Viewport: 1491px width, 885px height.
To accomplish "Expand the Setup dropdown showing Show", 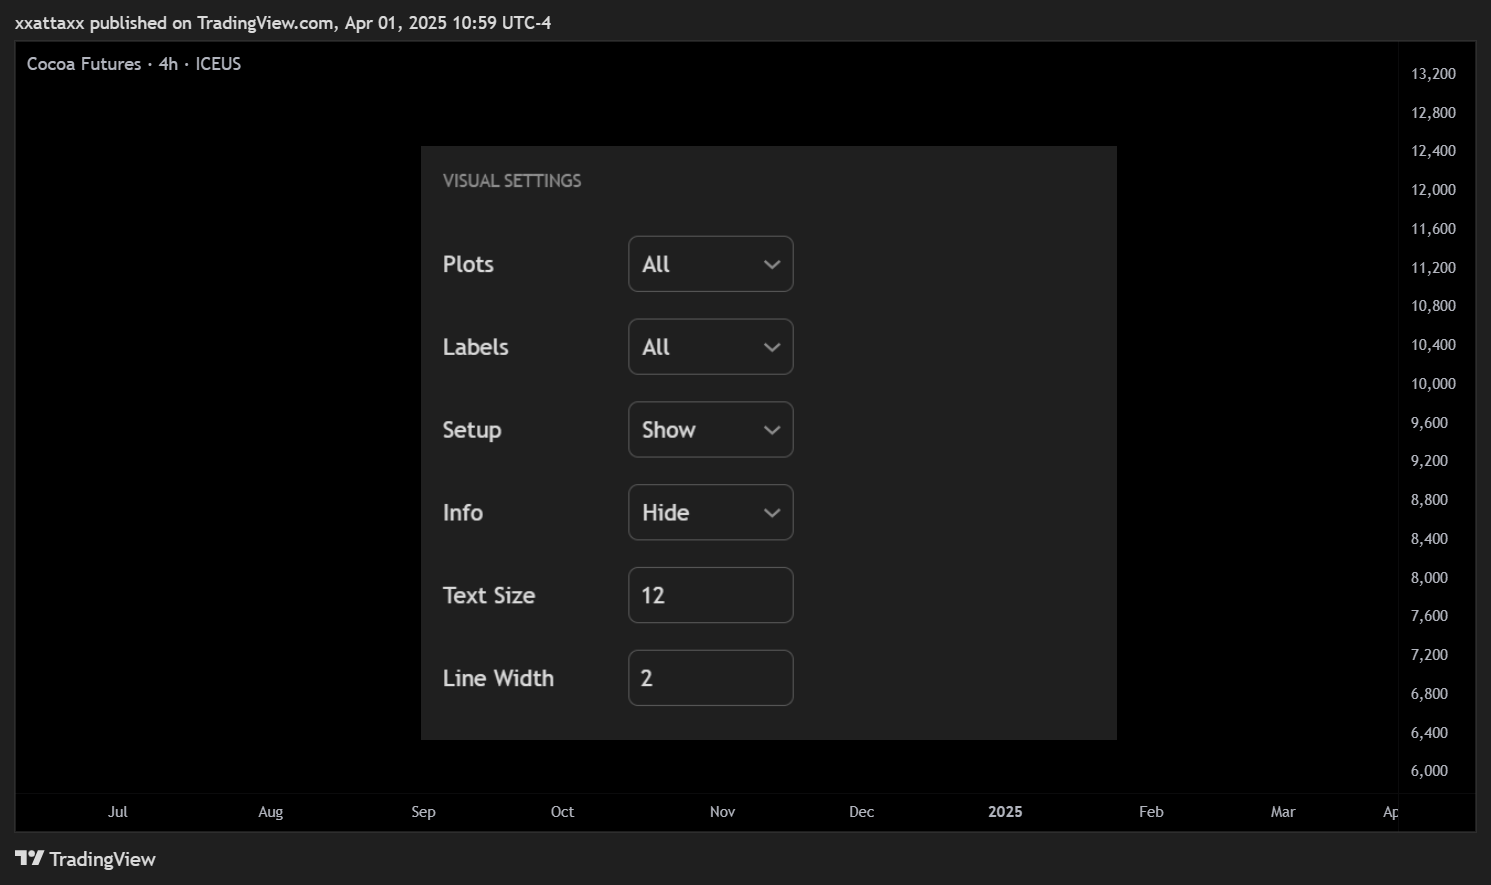I will [710, 430].
